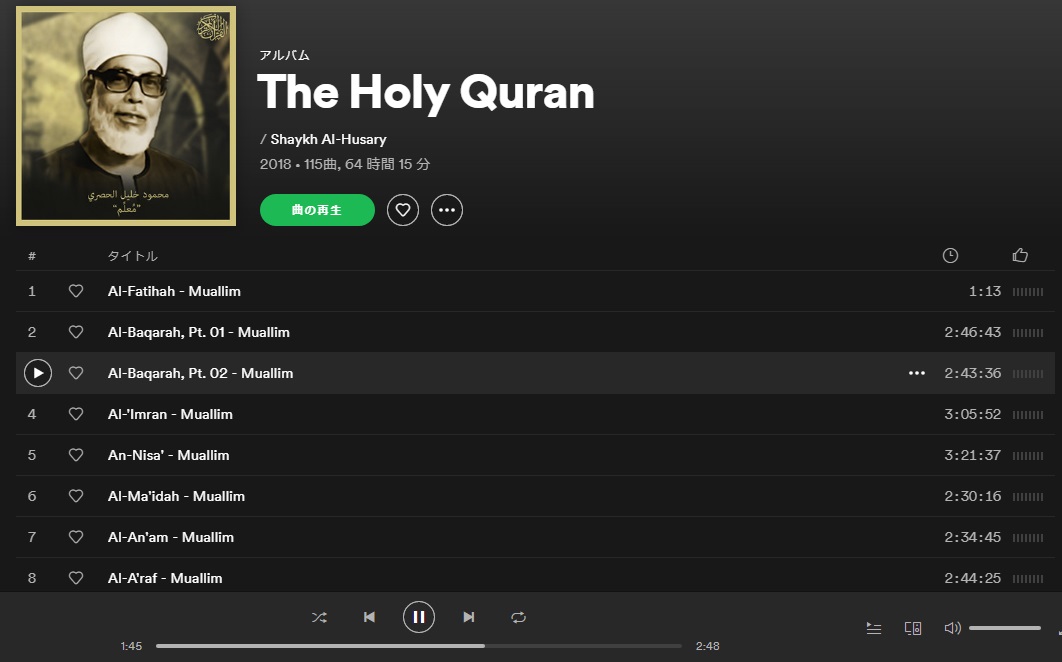Save album with heart next to play button
This screenshot has width=1062, height=662.
[403, 210]
